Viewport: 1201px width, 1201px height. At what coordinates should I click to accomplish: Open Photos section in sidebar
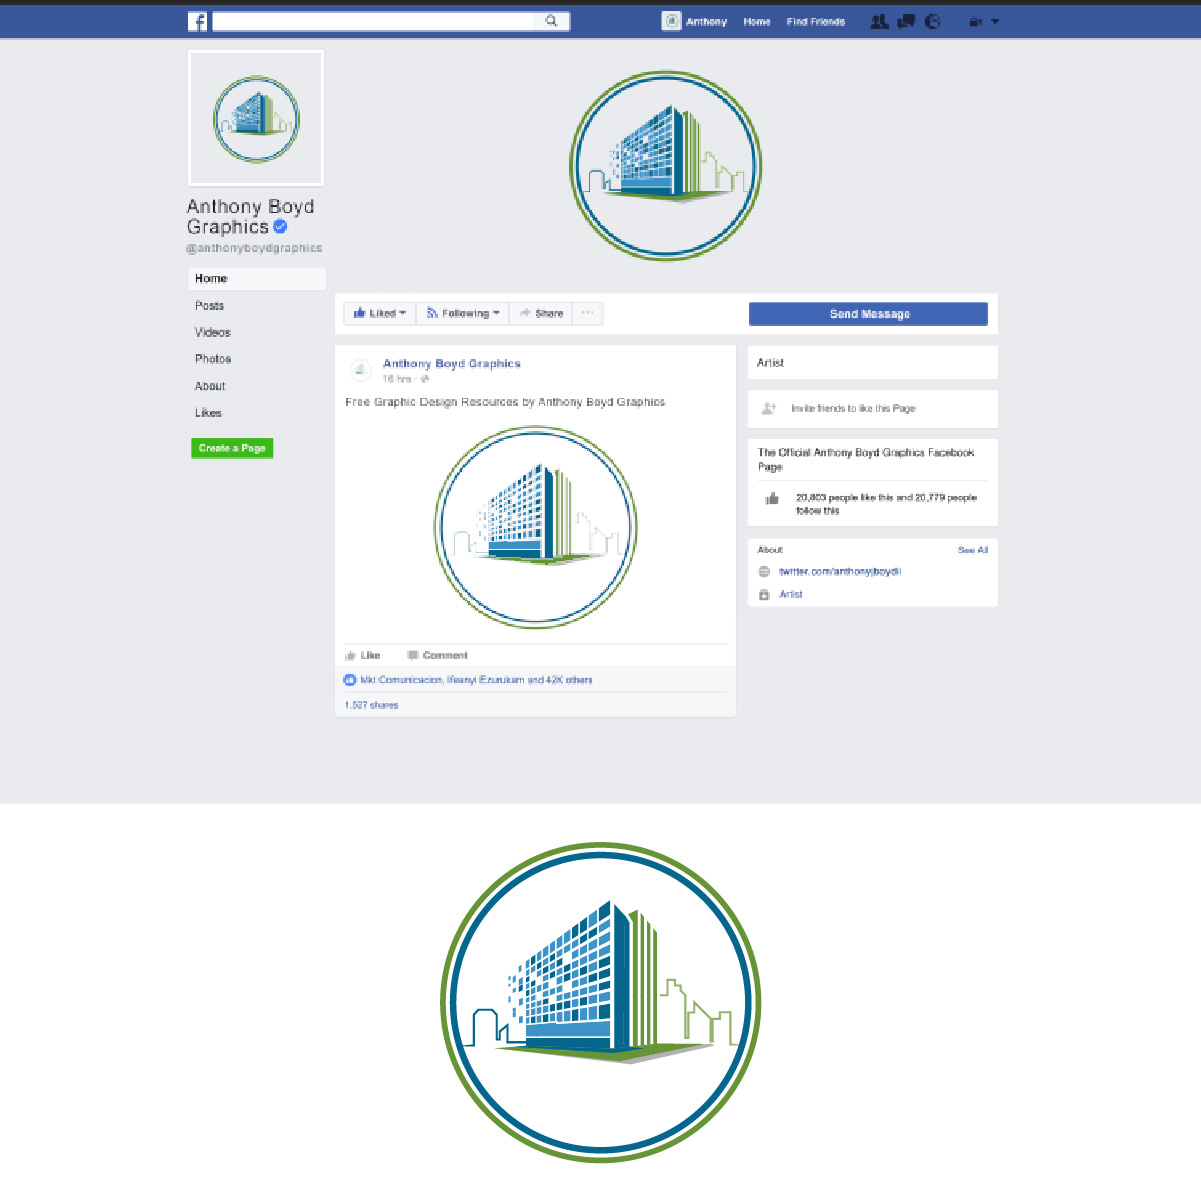[213, 359]
